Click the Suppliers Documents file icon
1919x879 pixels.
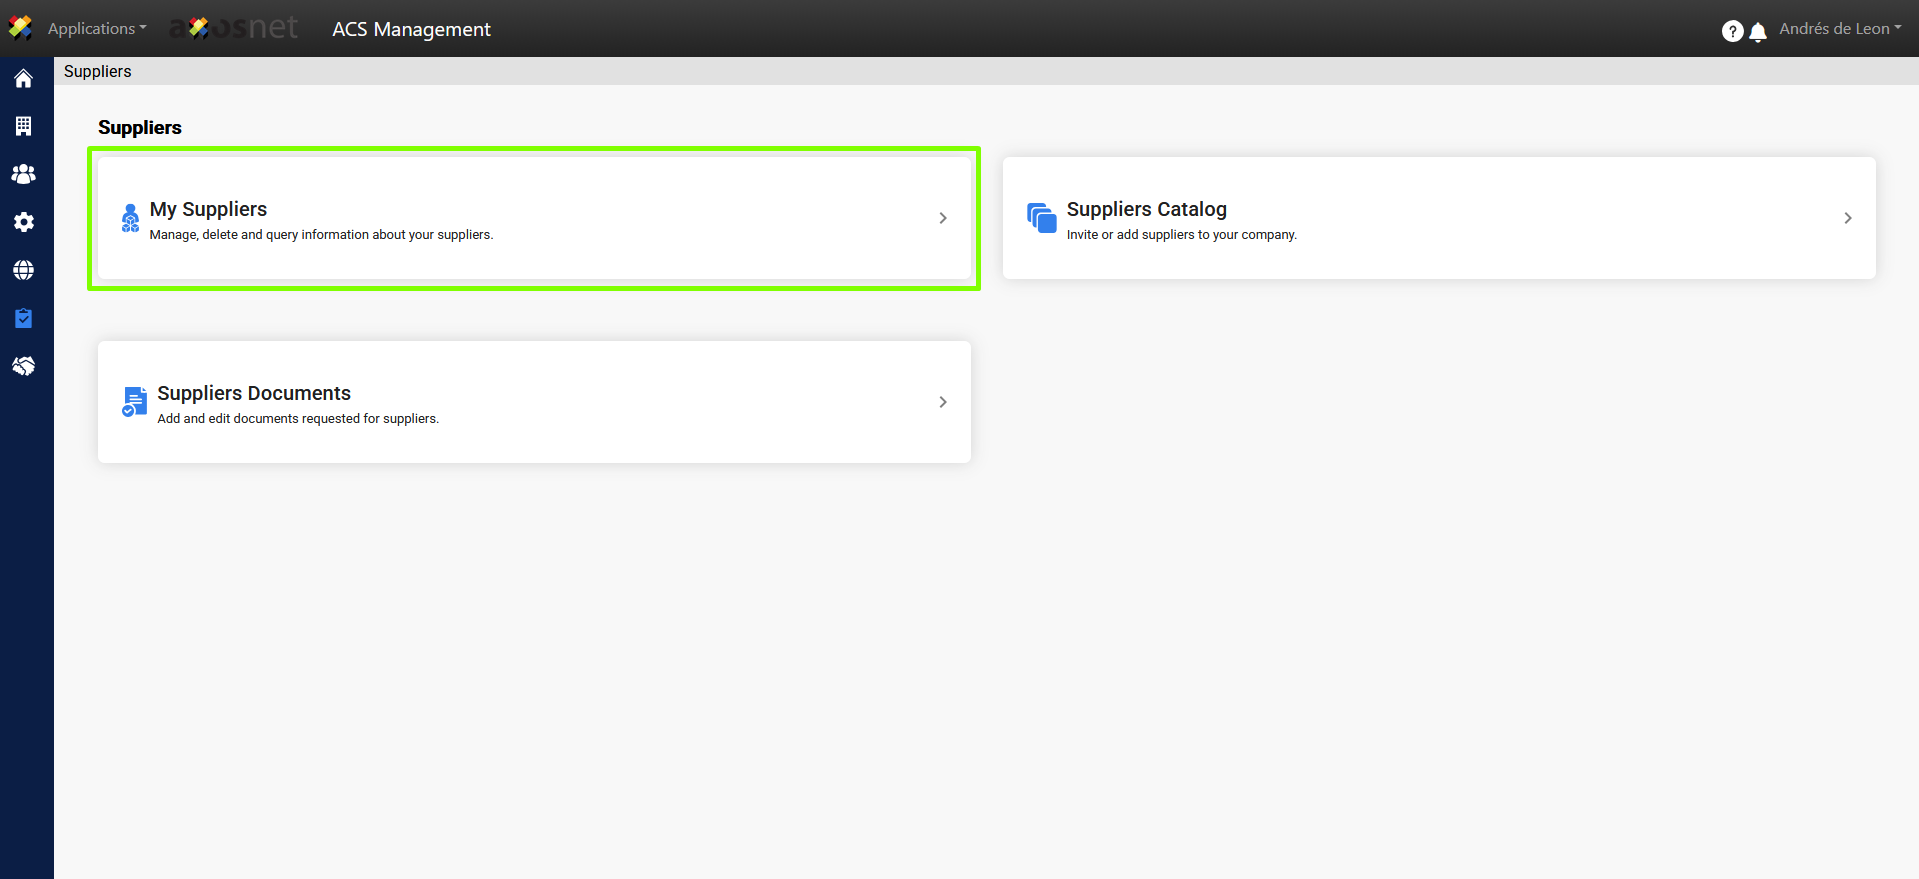coord(134,402)
